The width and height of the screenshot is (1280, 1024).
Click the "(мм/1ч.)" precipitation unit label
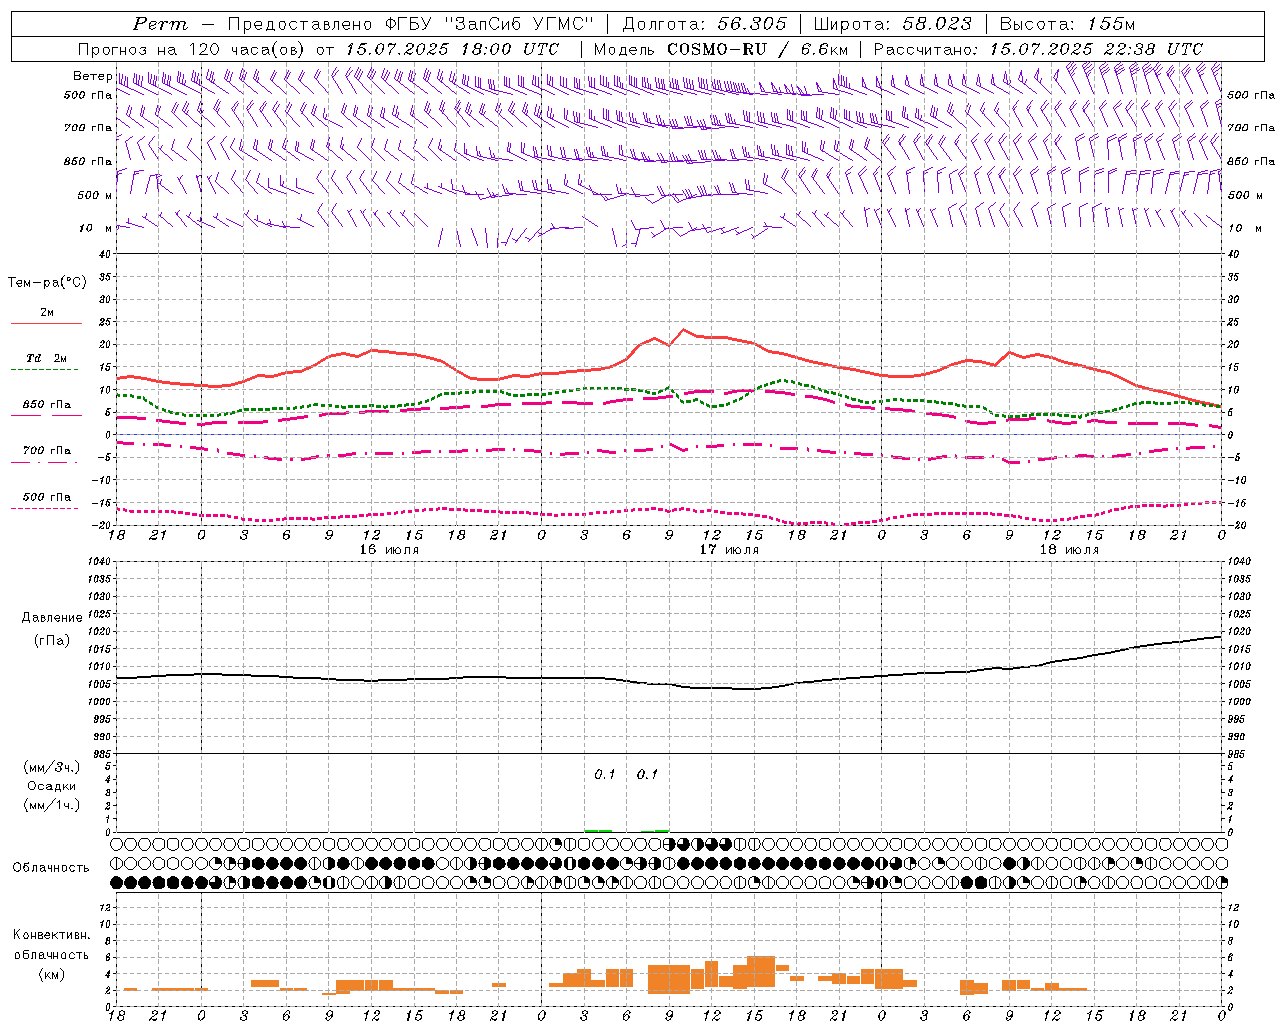(52, 805)
